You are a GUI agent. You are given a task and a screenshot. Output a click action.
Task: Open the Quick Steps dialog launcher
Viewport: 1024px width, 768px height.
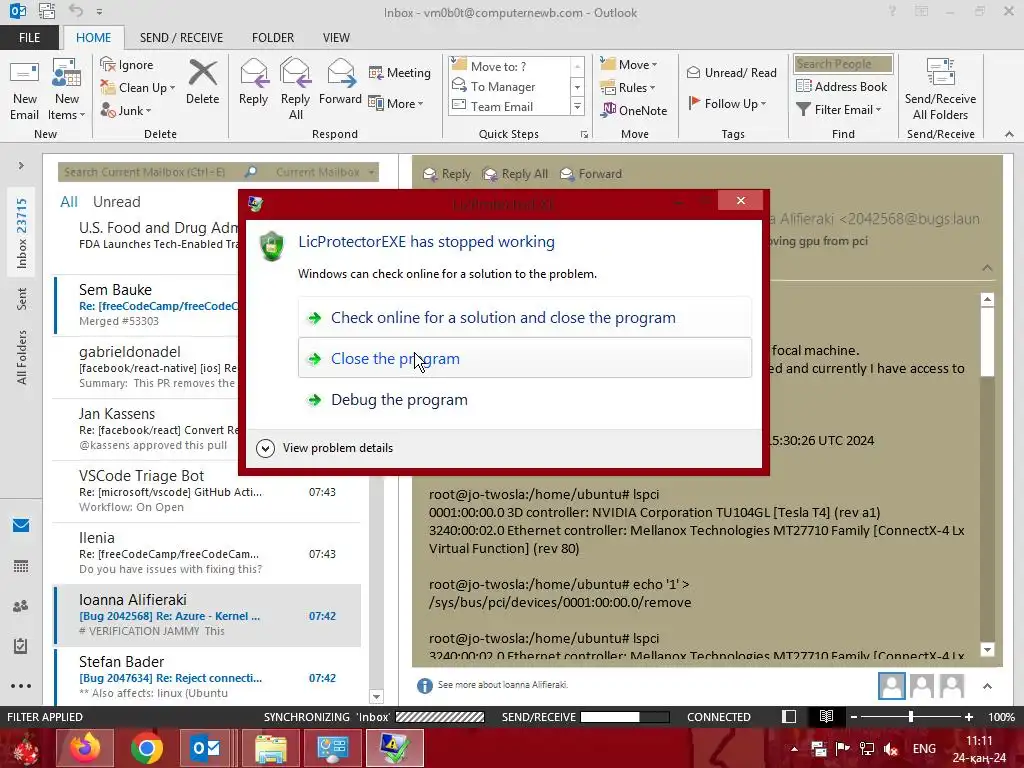tap(584, 135)
